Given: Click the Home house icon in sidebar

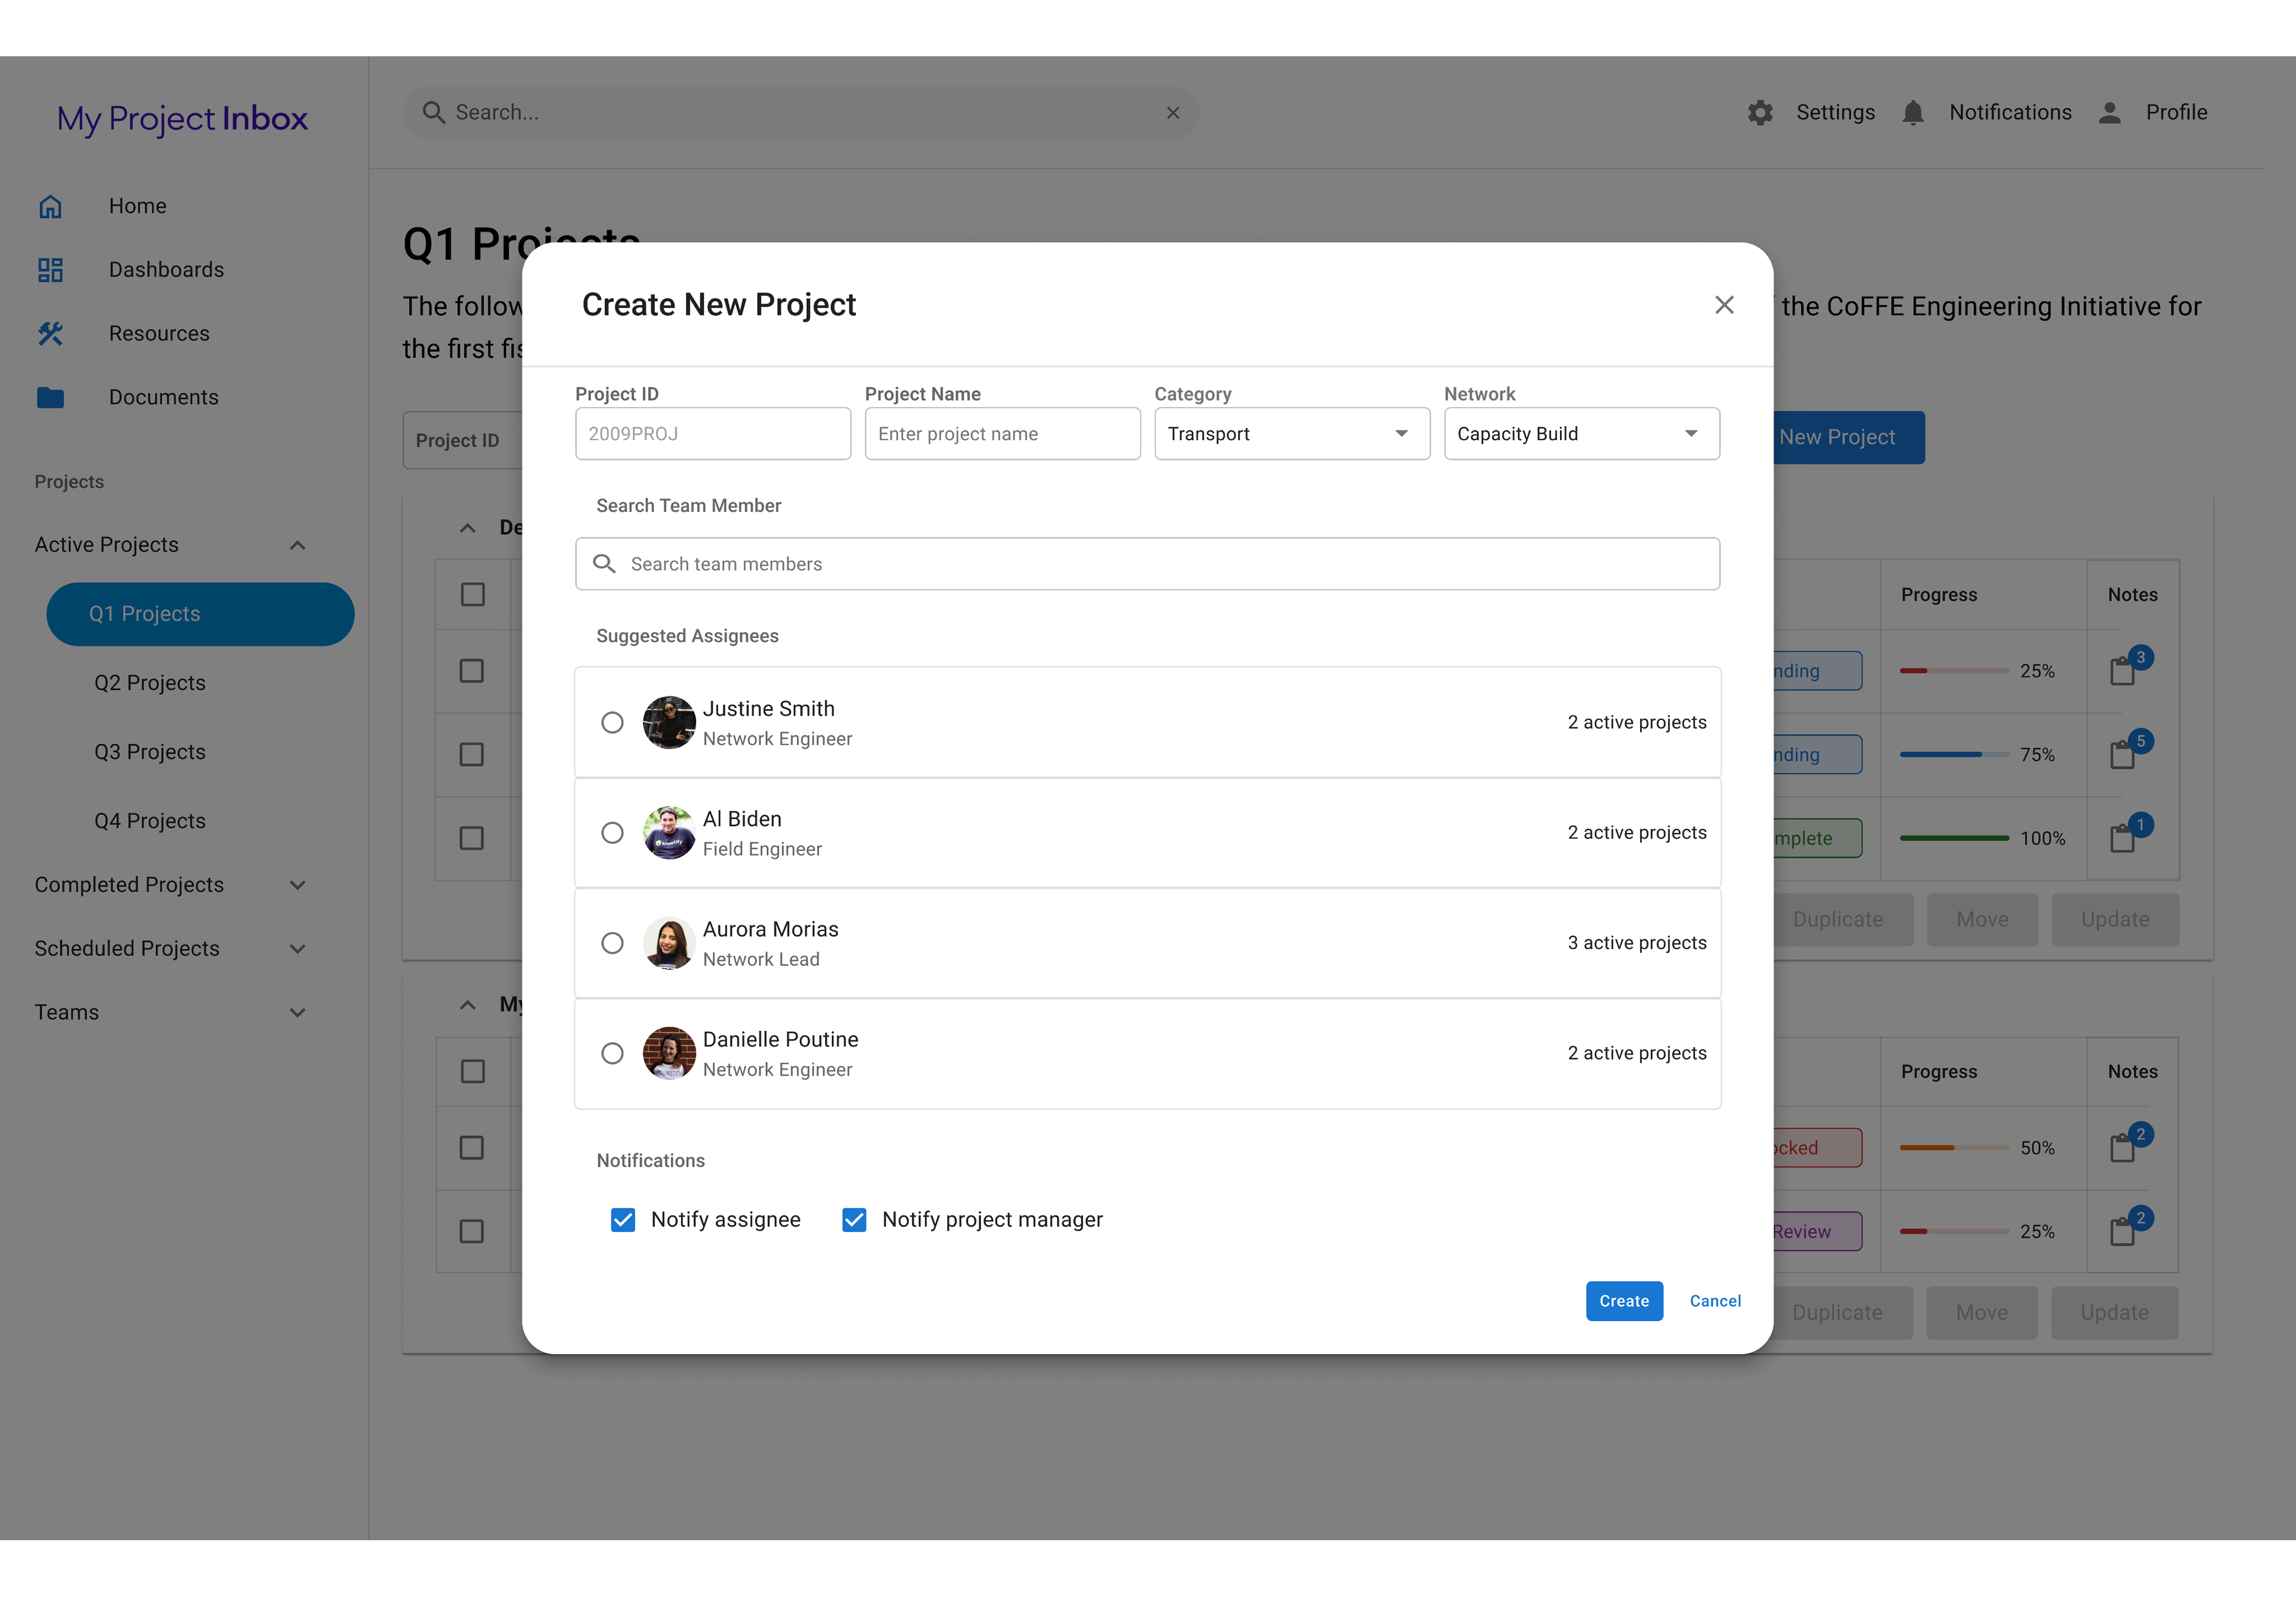Looking at the screenshot, I should pos(50,206).
